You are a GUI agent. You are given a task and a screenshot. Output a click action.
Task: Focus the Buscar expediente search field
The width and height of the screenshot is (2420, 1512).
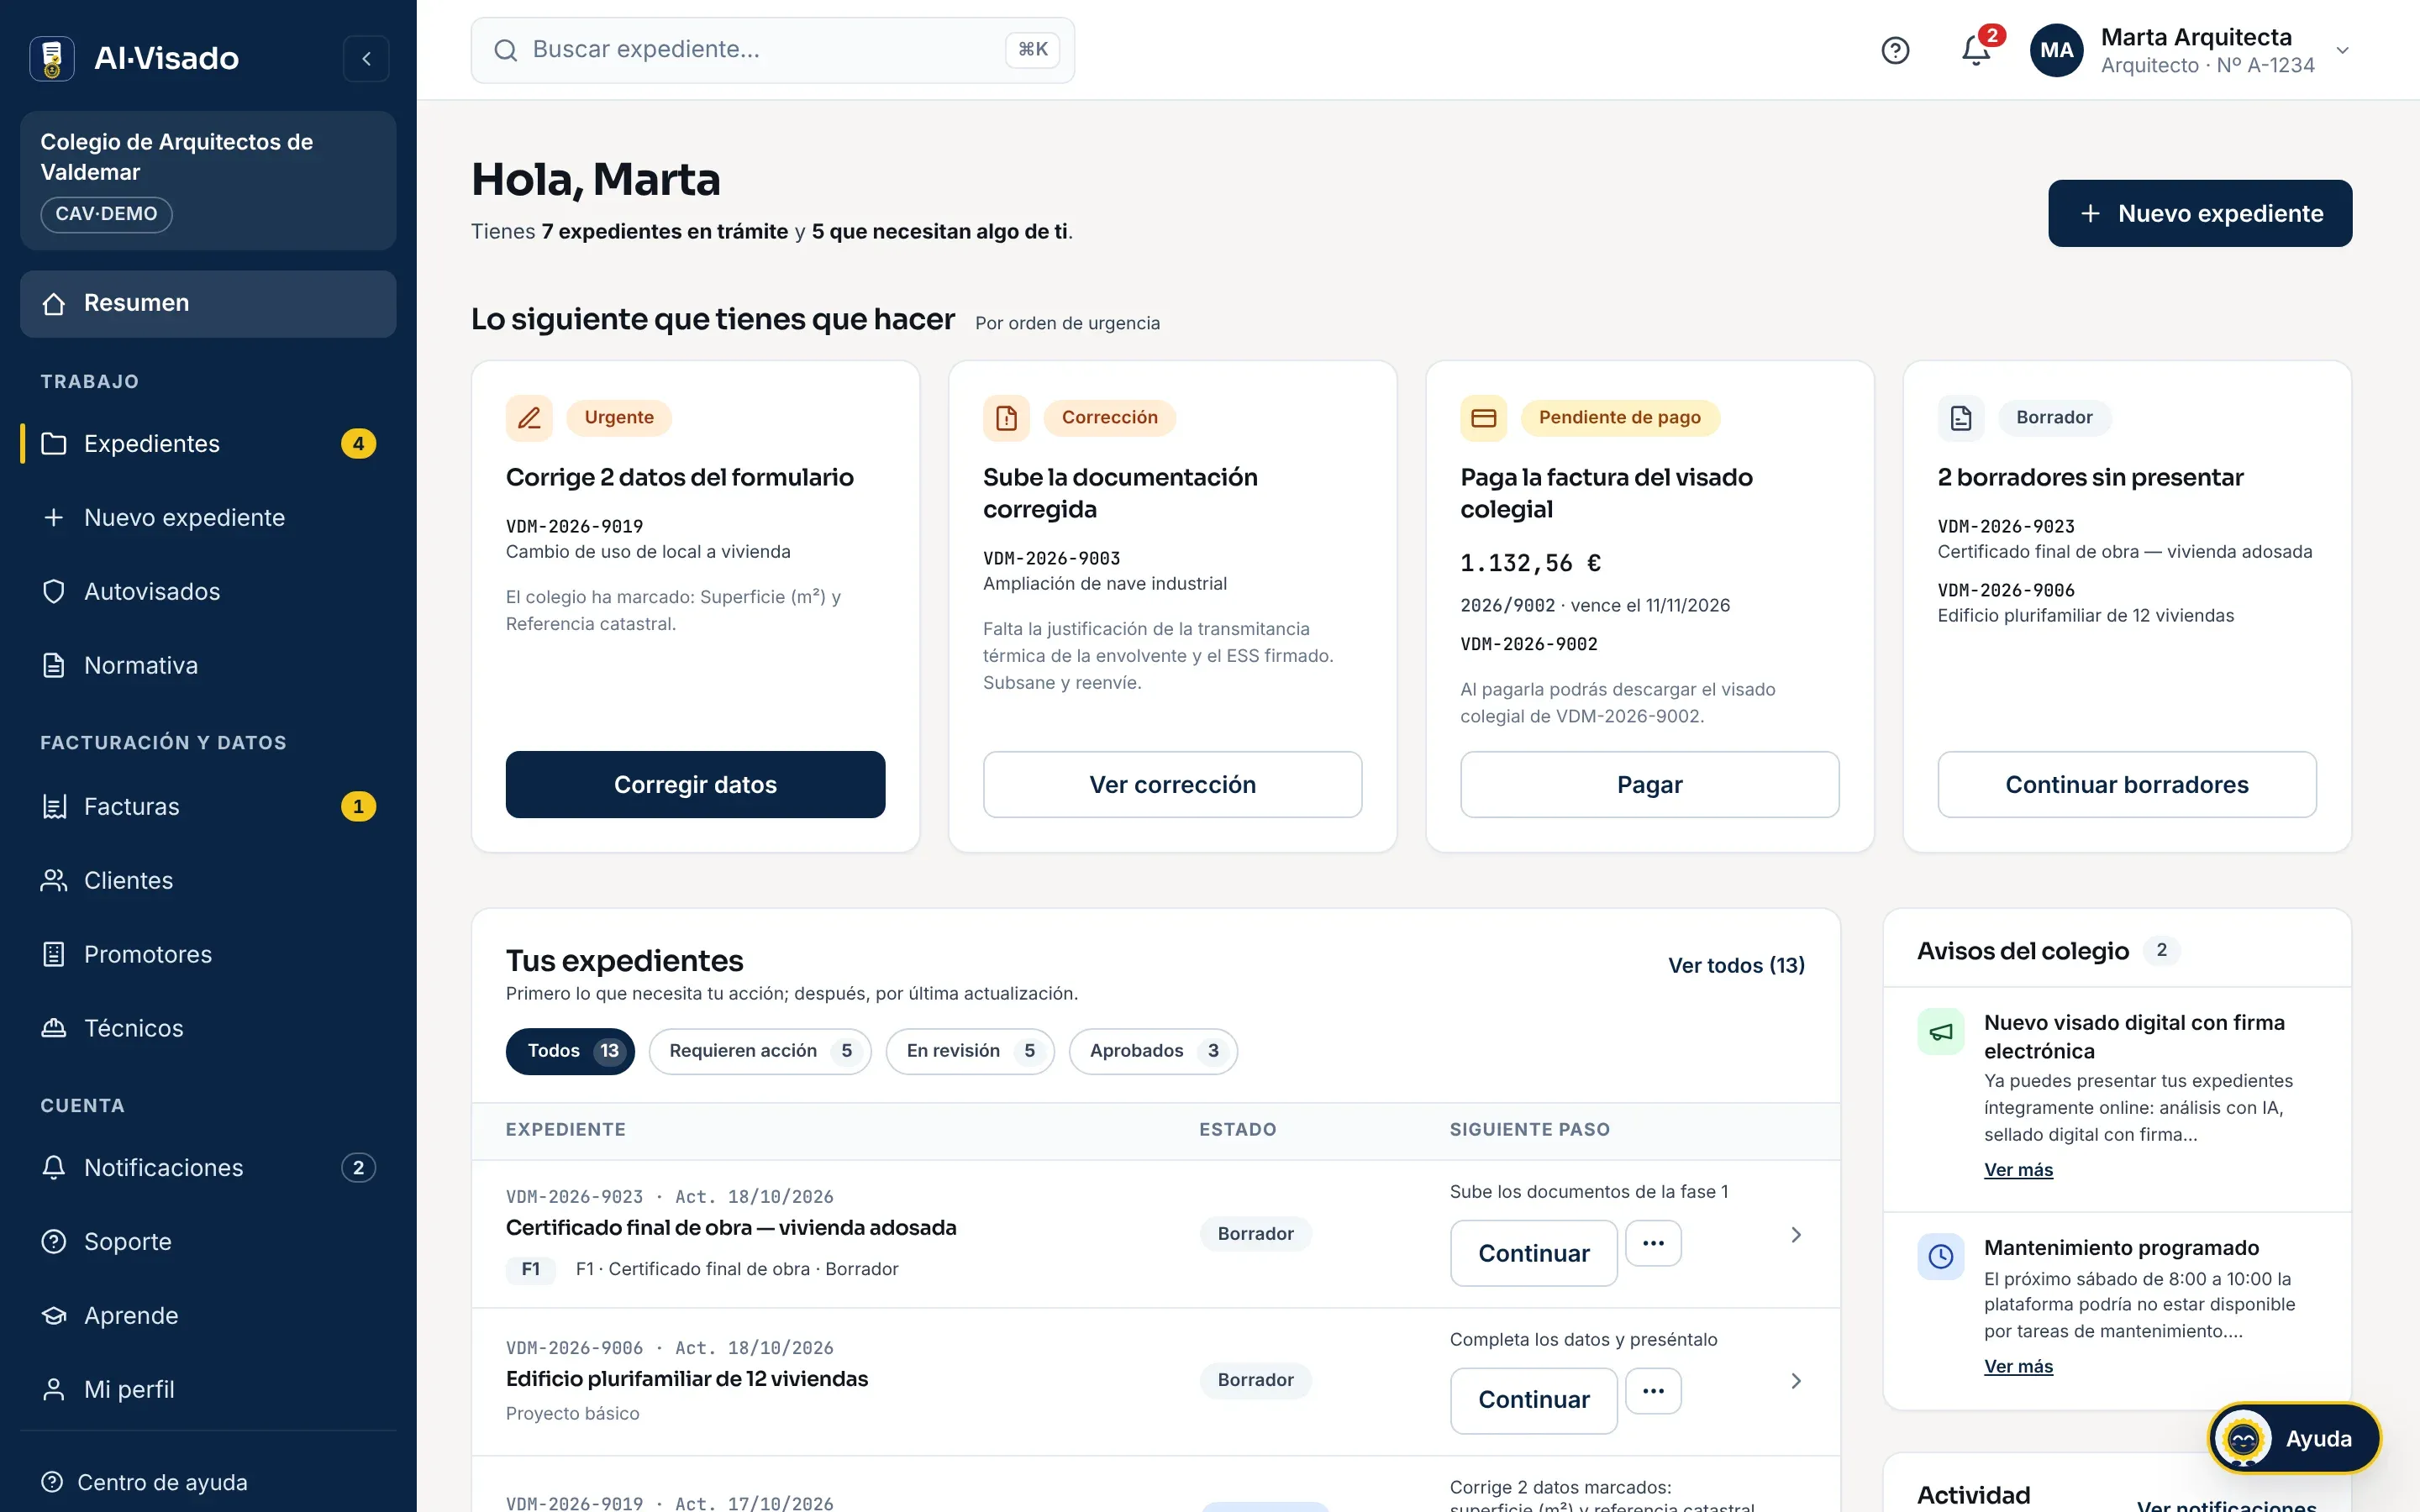coord(772,50)
